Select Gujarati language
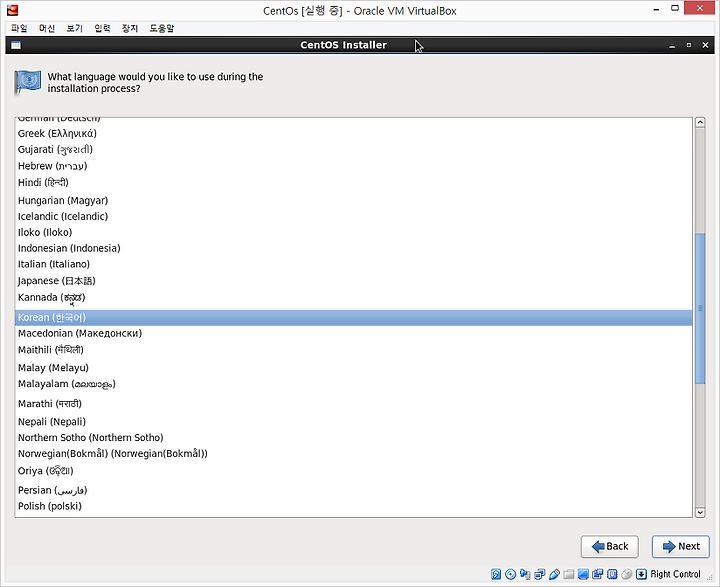This screenshot has width=720, height=587. pos(354,150)
